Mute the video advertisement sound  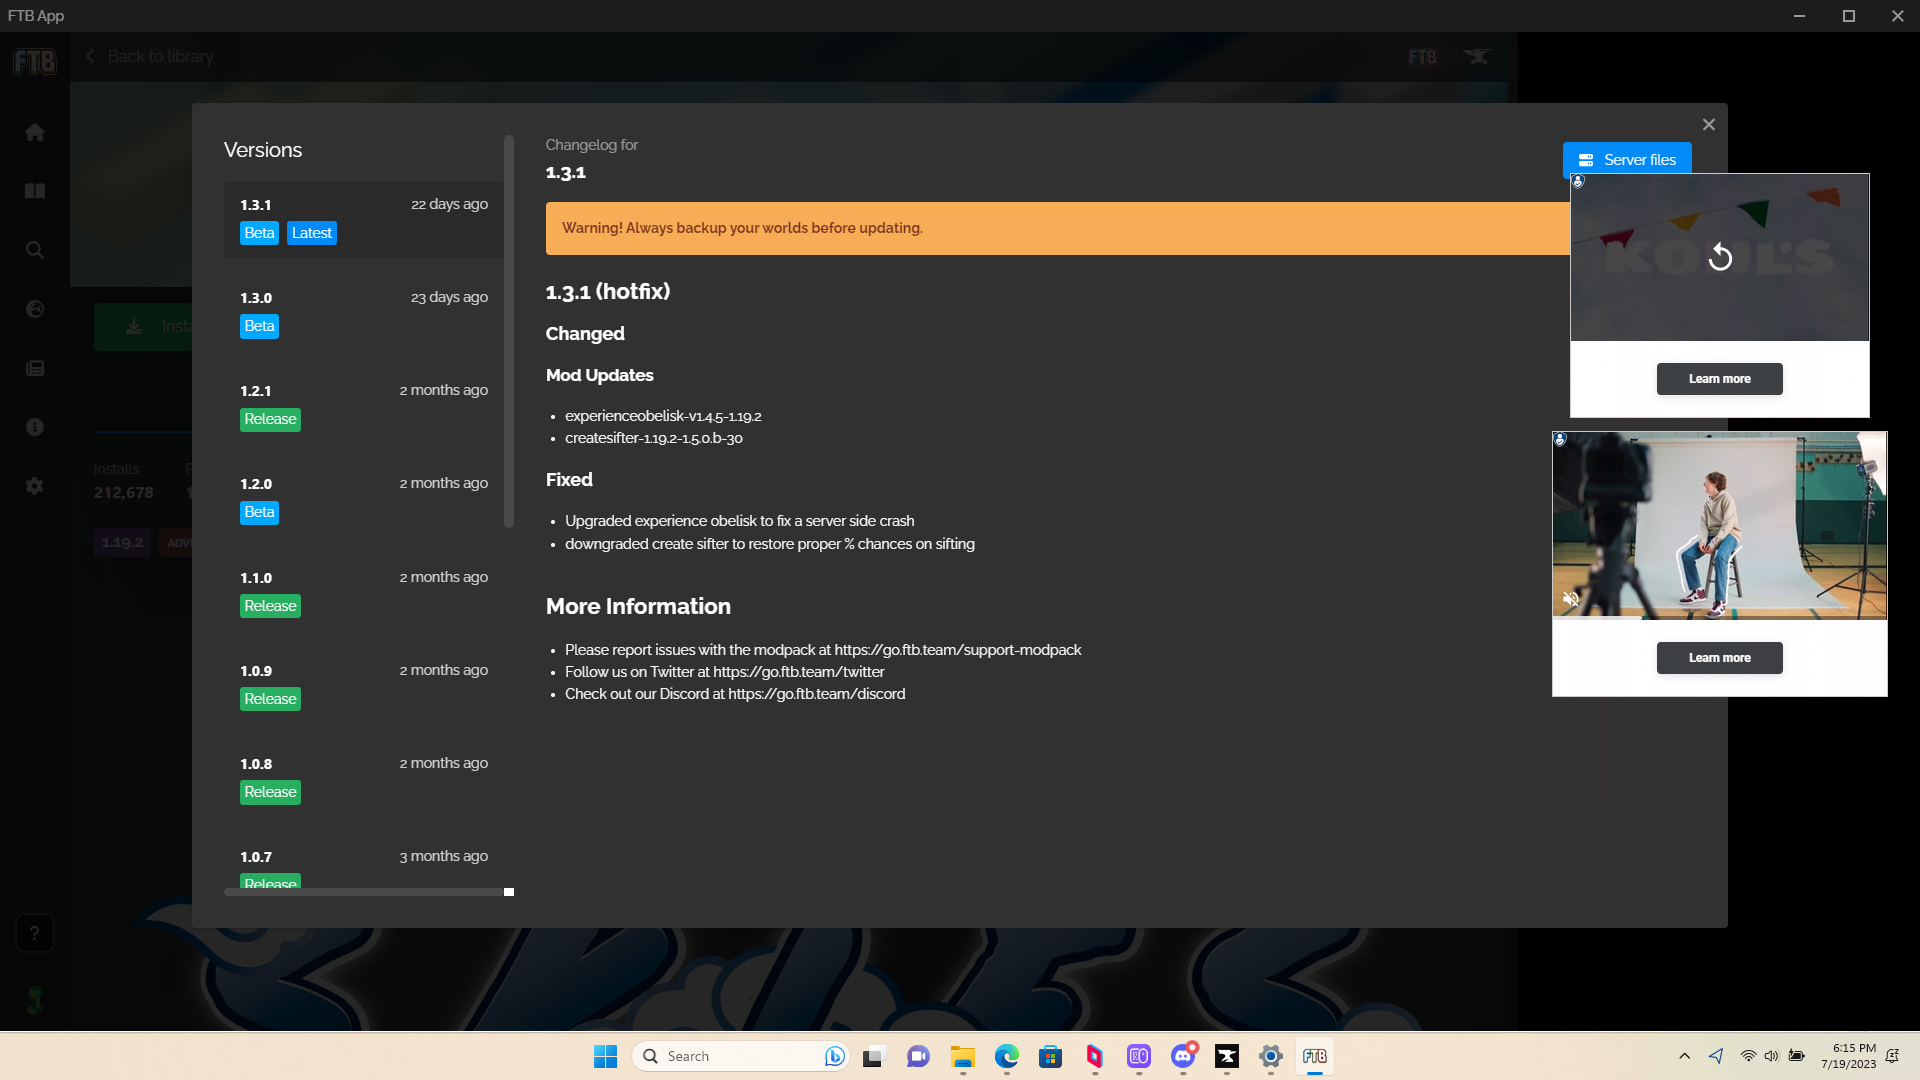pos(1570,599)
